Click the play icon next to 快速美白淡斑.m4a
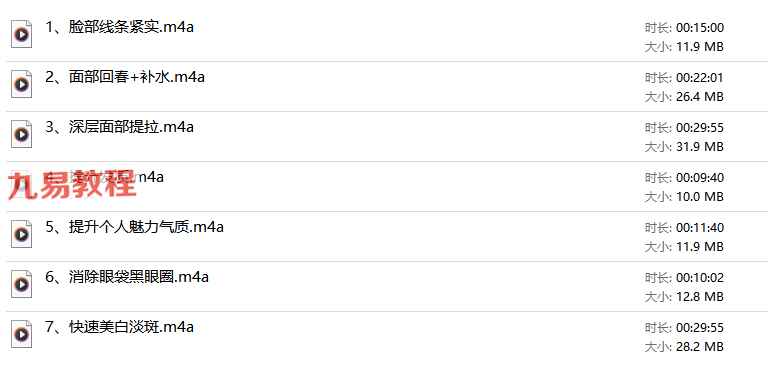The height and width of the screenshot is (368, 768). [x=22, y=334]
